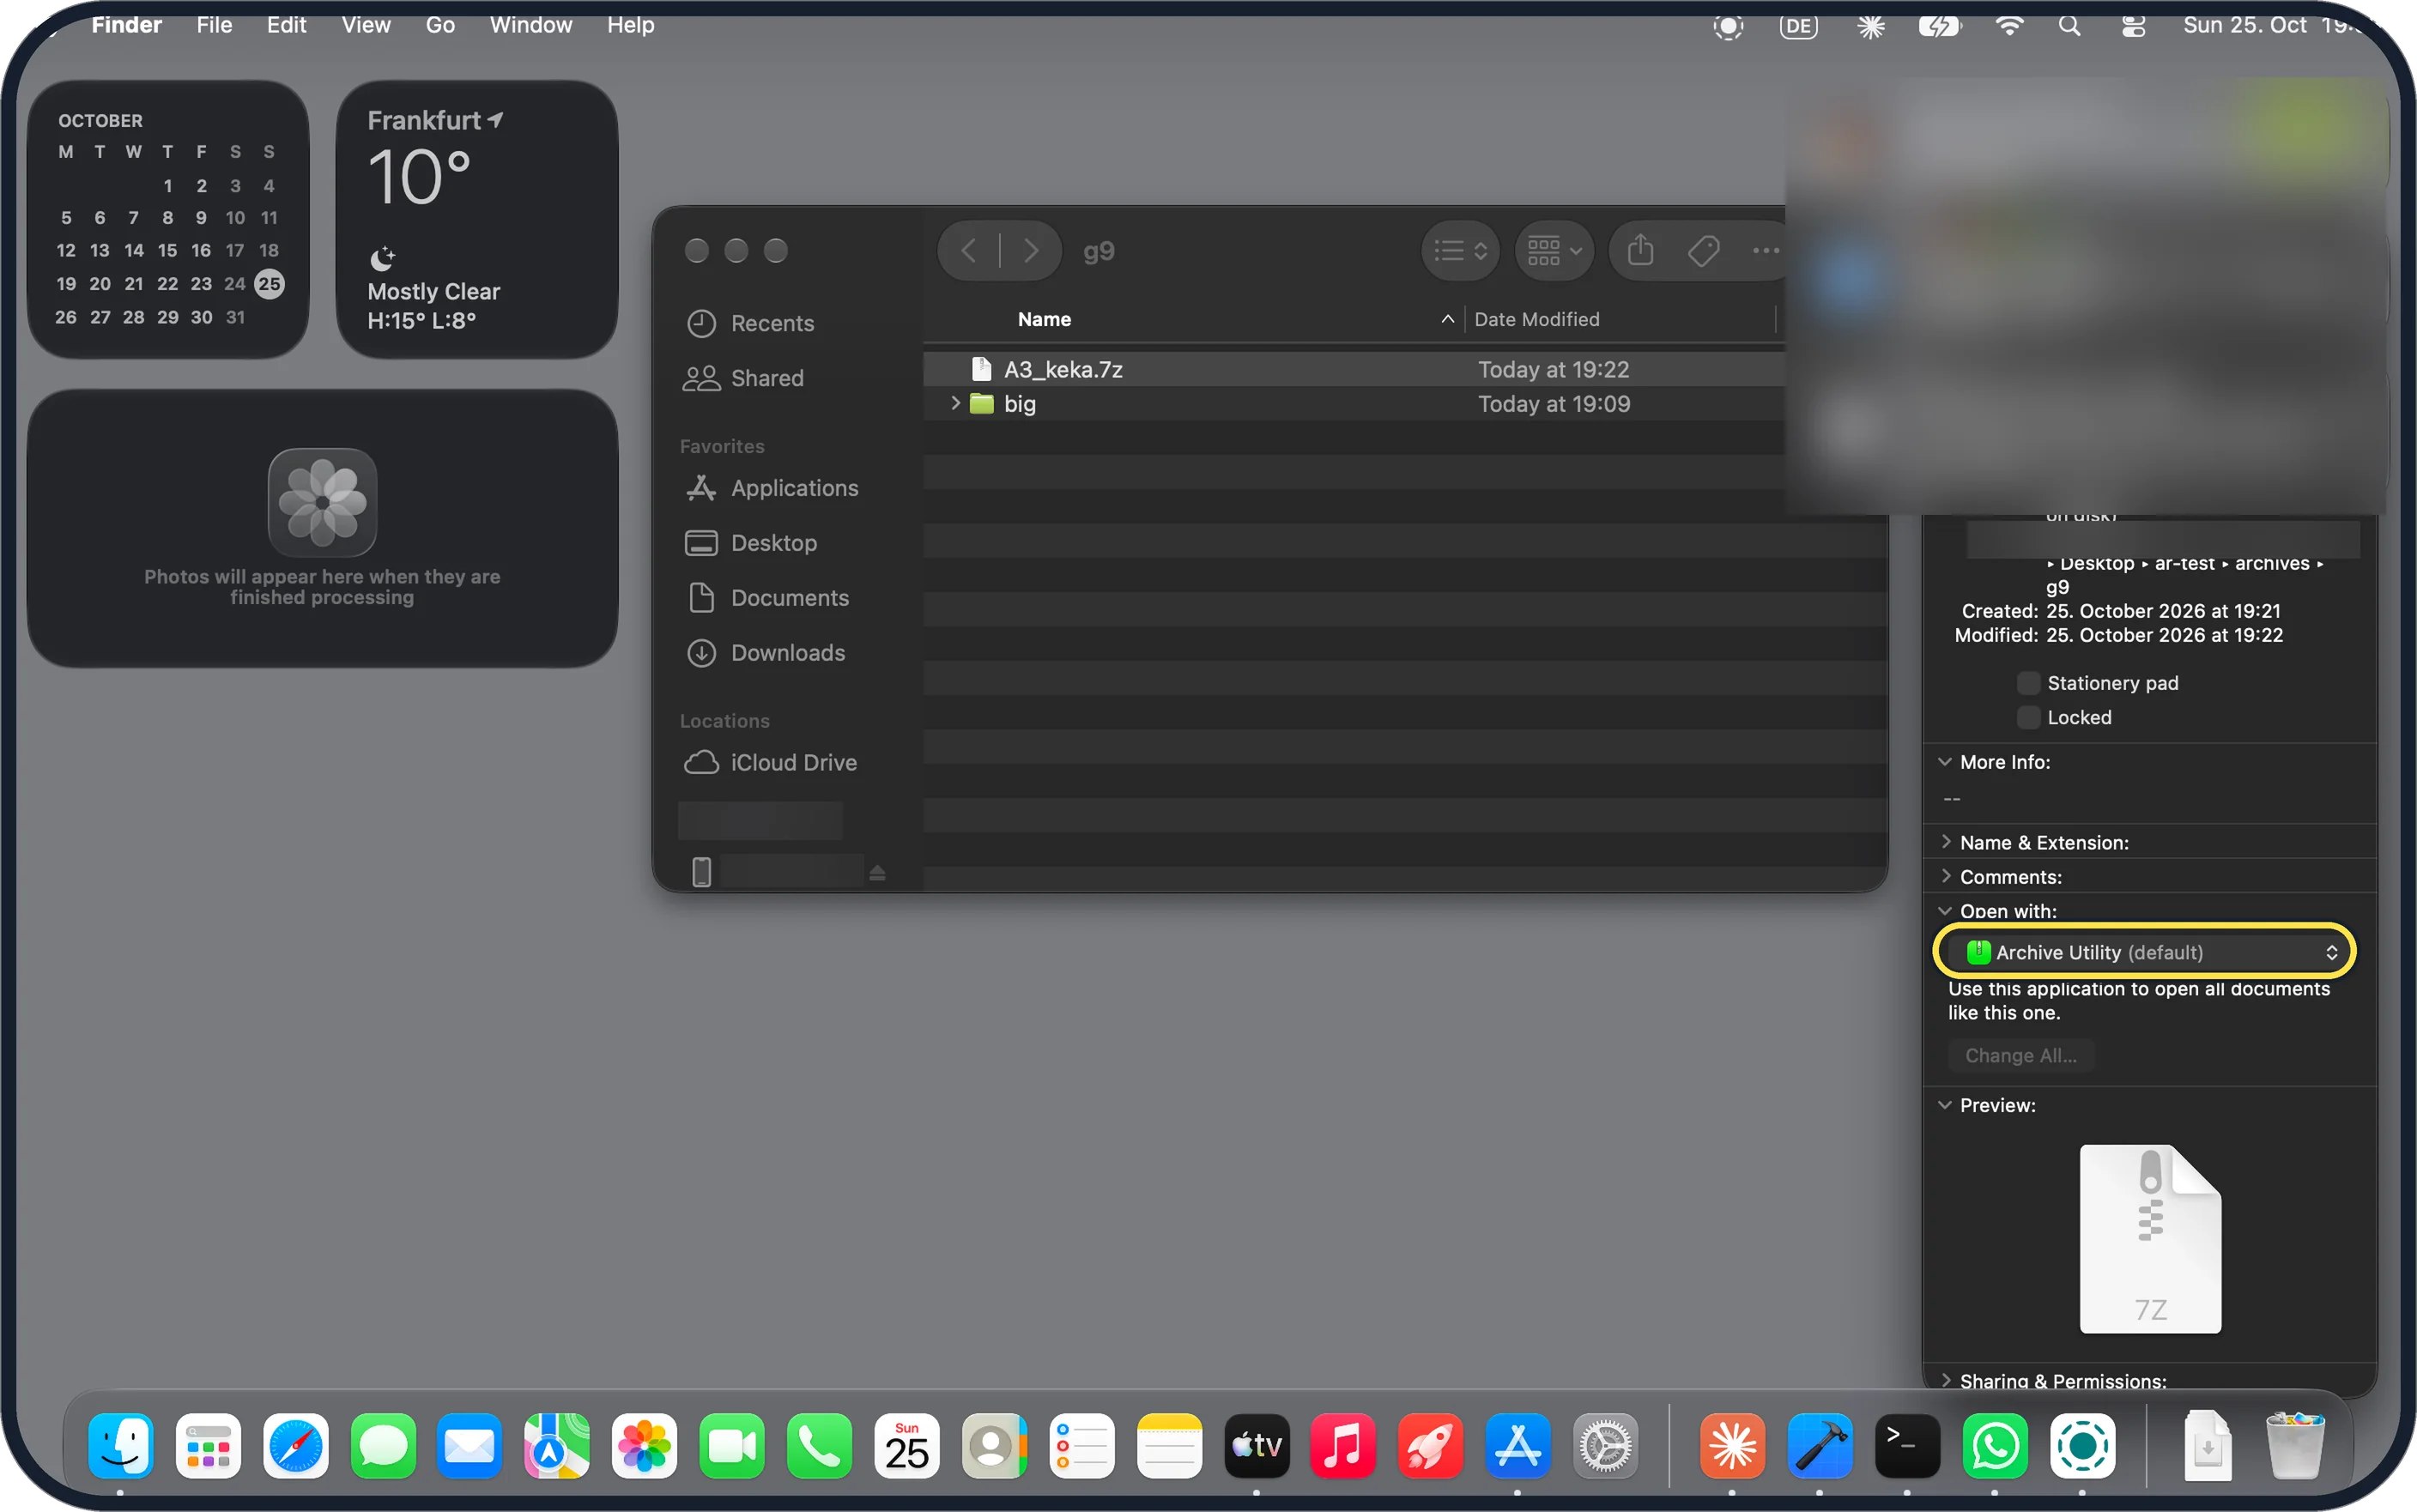2417x1512 pixels.
Task: Launch Terminal from the Dock
Action: click(x=1907, y=1446)
